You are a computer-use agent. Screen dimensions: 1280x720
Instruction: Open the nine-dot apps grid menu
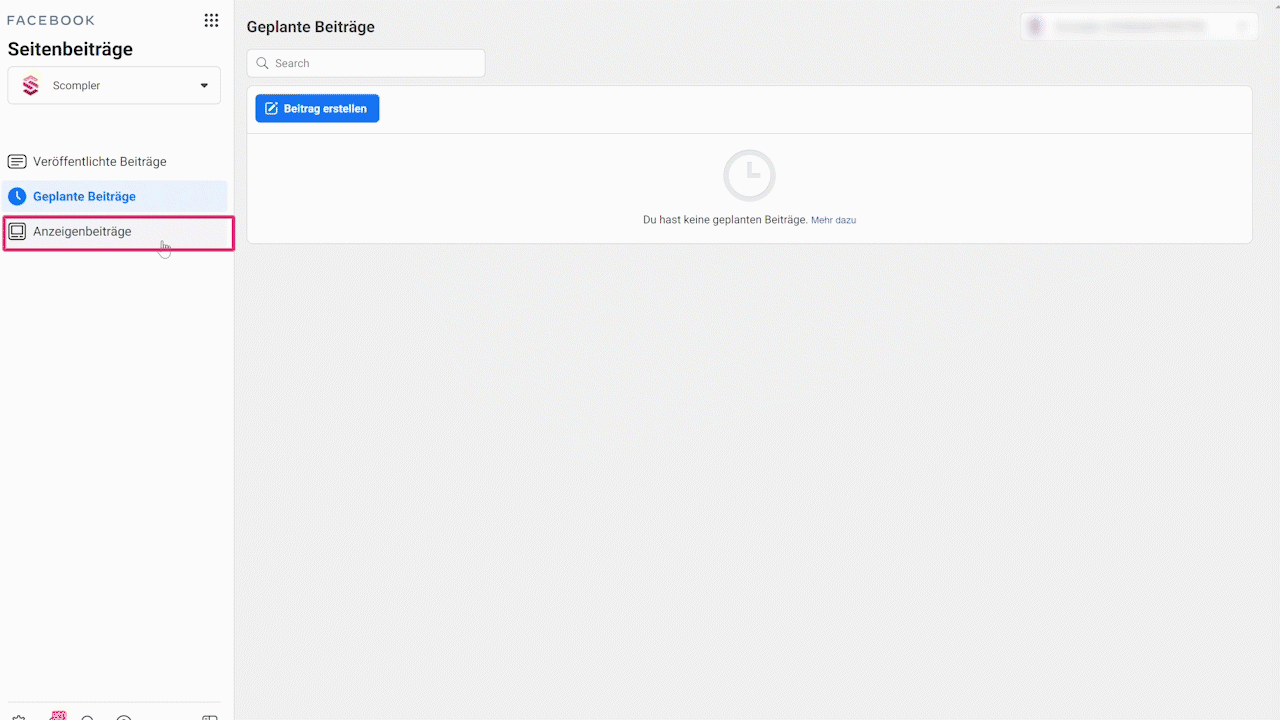click(211, 20)
